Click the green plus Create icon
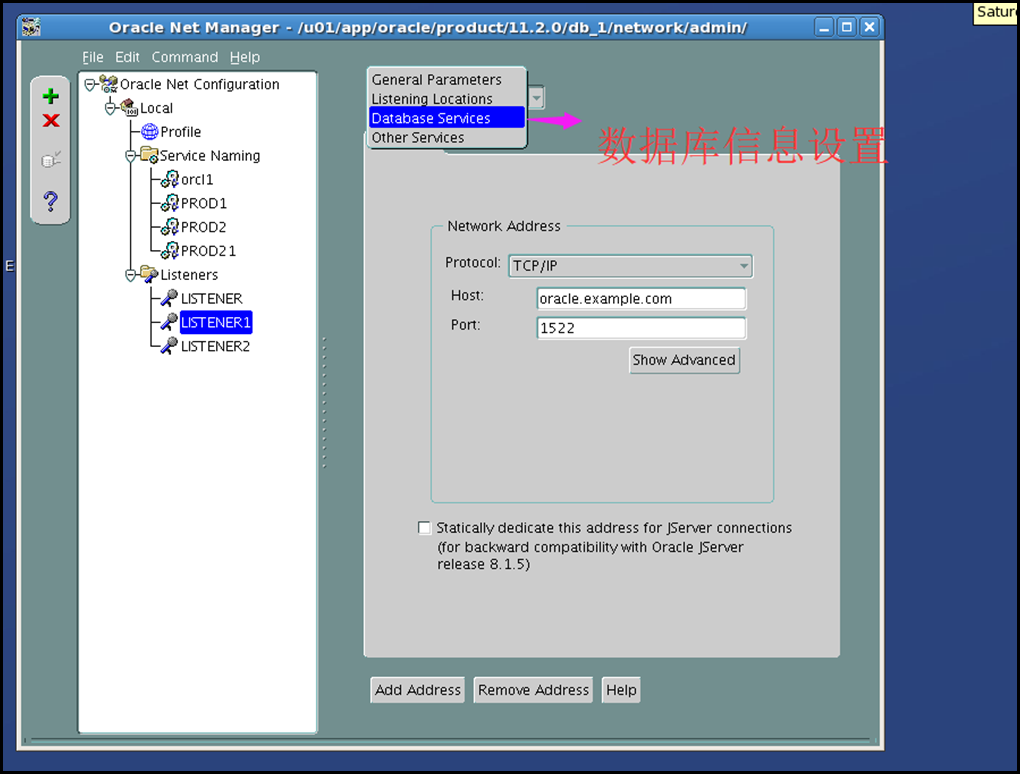The width and height of the screenshot is (1020, 774). [x=51, y=96]
